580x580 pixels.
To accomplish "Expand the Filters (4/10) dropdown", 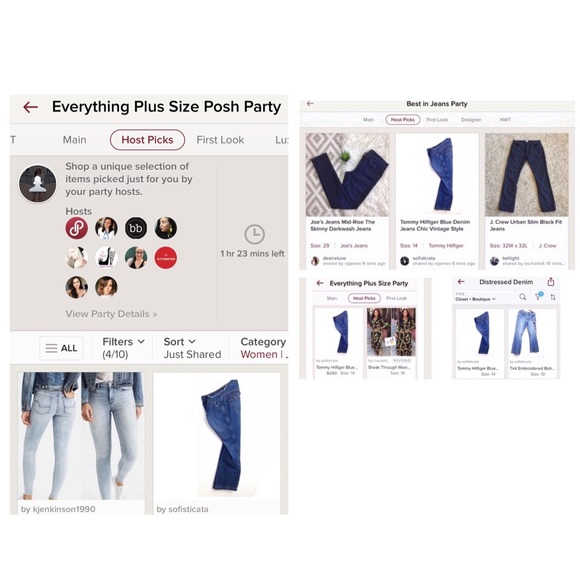I will (123, 348).
